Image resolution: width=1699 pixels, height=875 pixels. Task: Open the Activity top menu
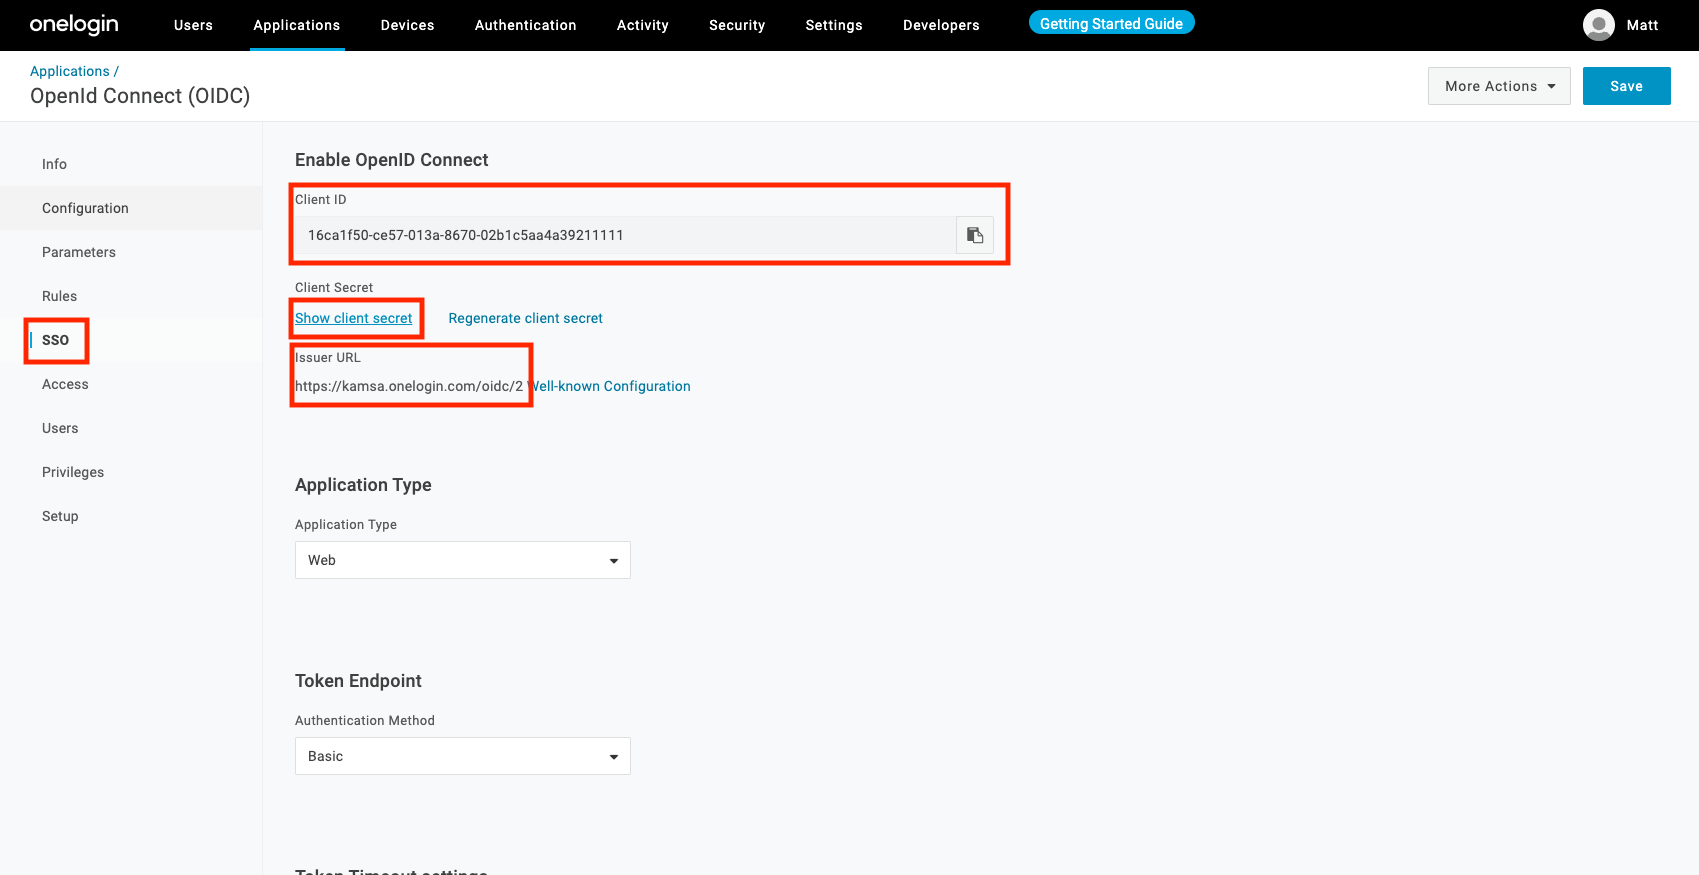pyautogui.click(x=642, y=25)
